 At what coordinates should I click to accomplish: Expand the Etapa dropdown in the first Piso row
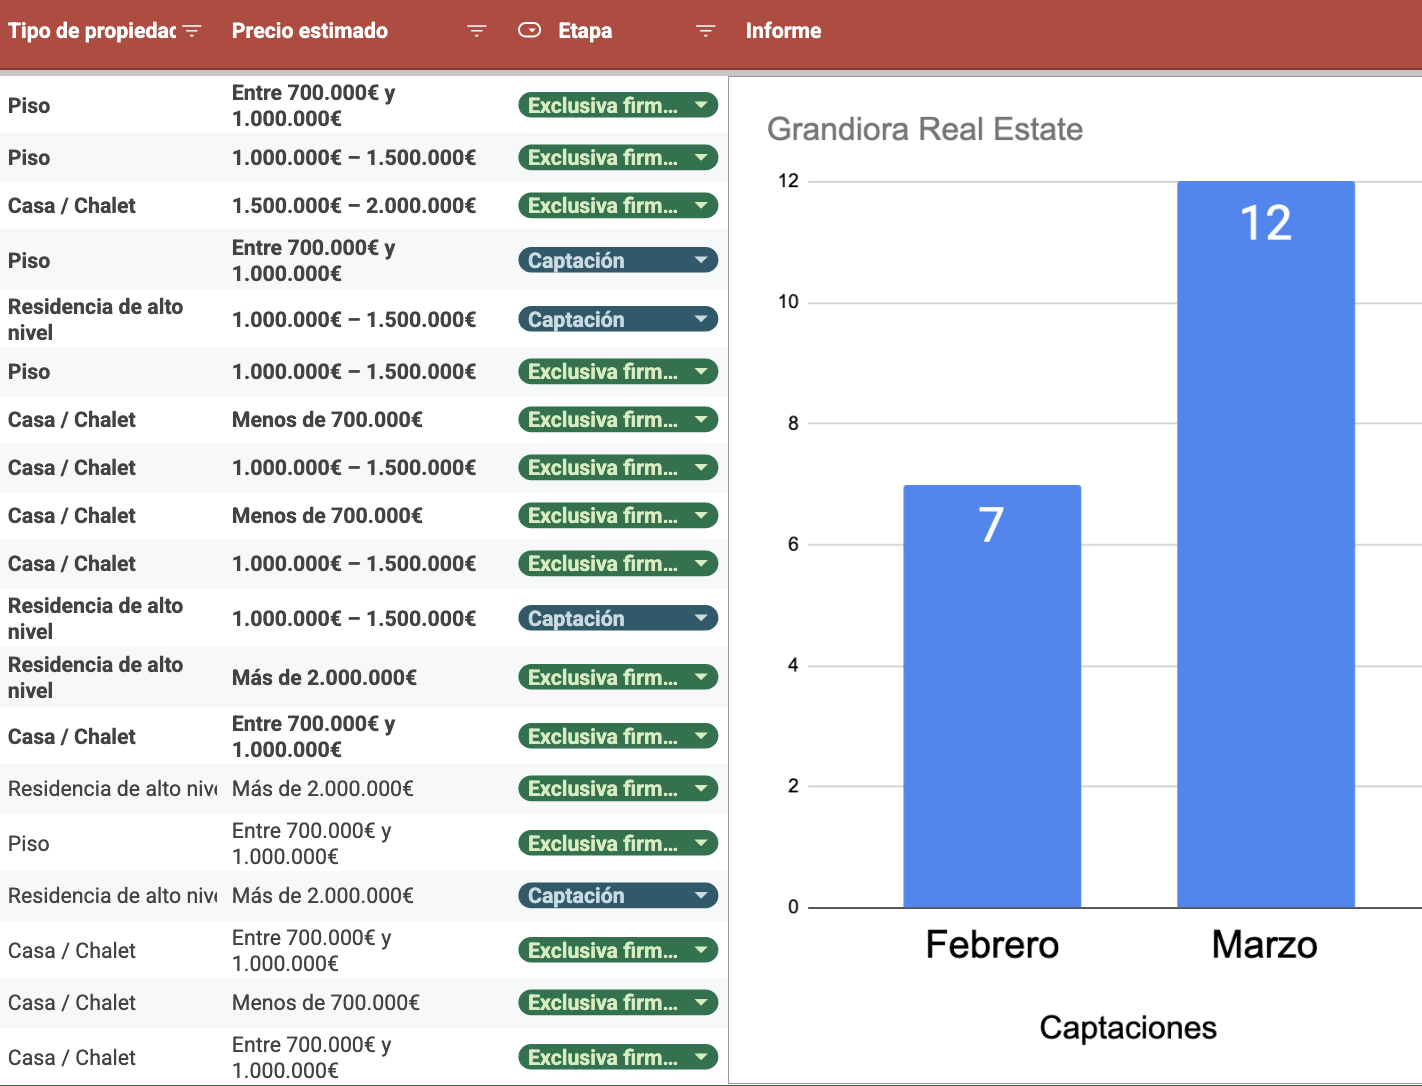[x=701, y=105]
